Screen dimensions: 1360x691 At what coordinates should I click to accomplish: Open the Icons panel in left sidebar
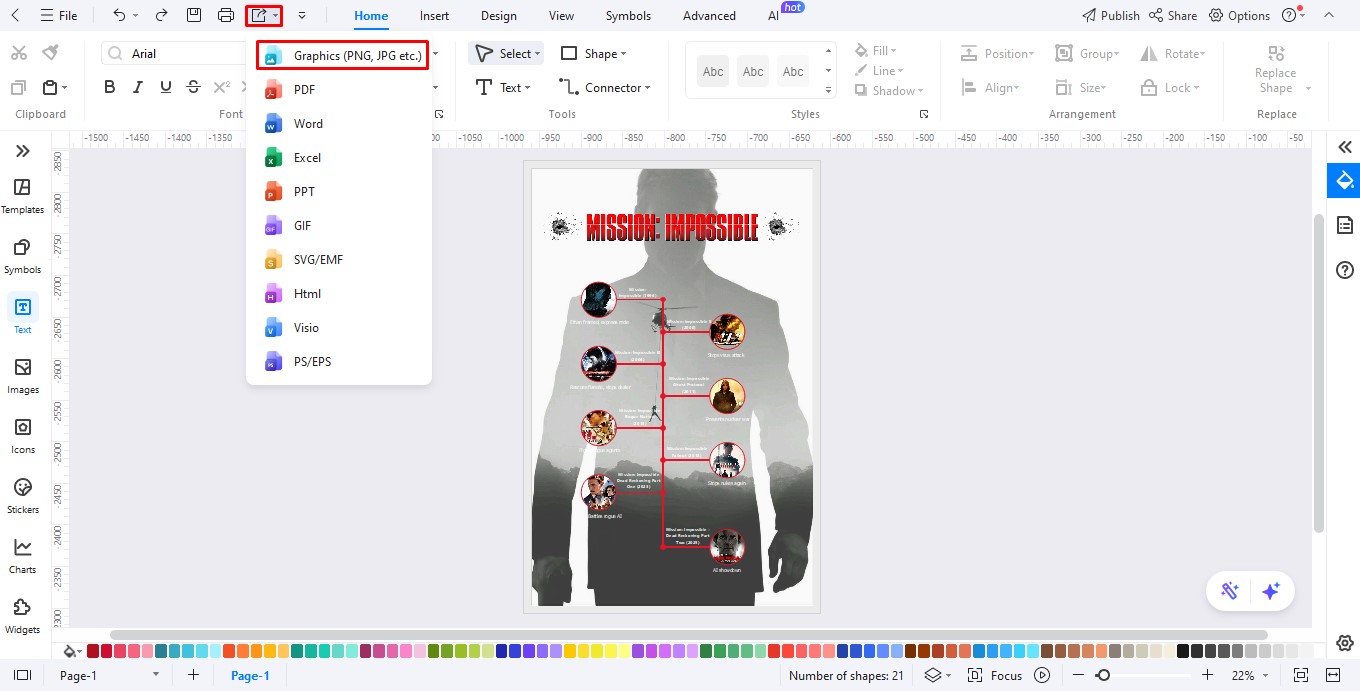[22, 436]
